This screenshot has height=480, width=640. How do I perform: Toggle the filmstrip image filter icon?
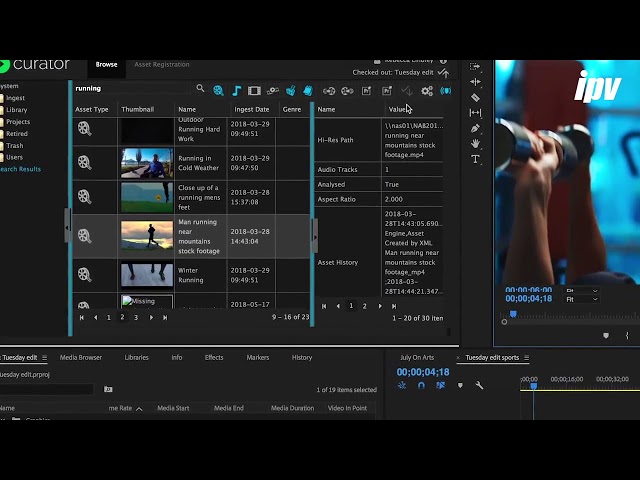click(x=254, y=91)
